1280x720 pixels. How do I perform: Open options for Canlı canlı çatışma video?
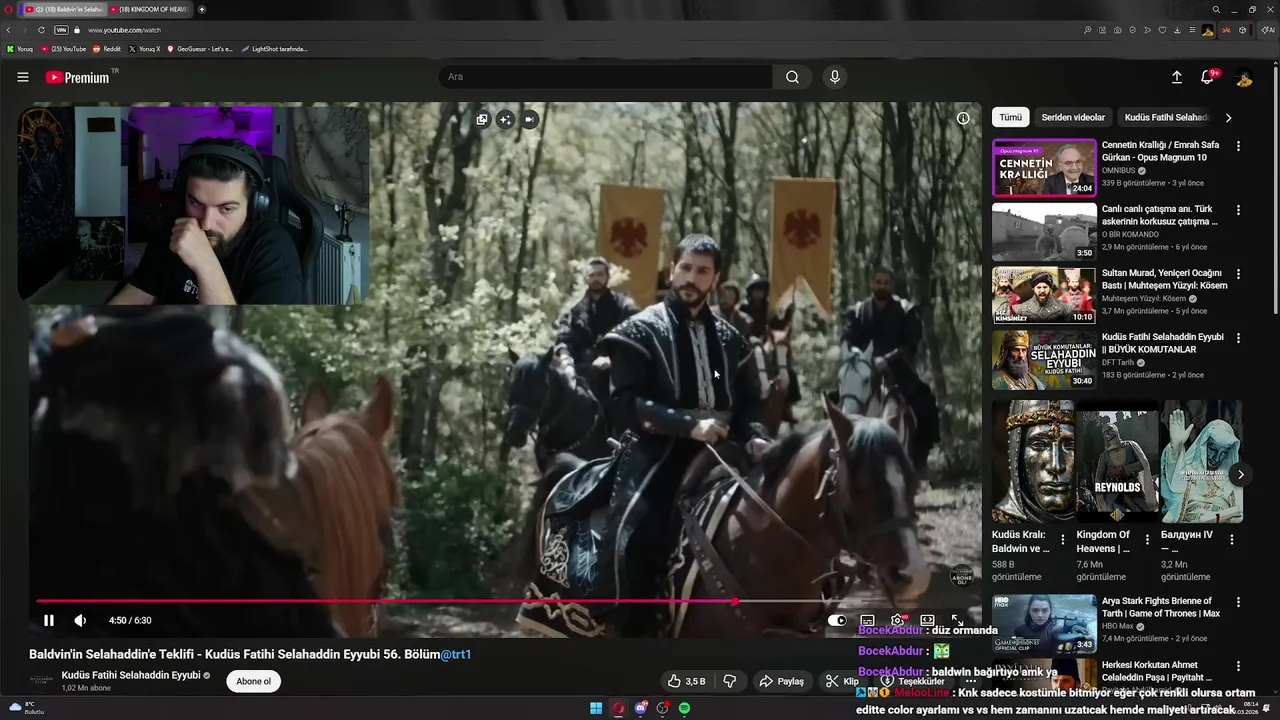point(1238,210)
